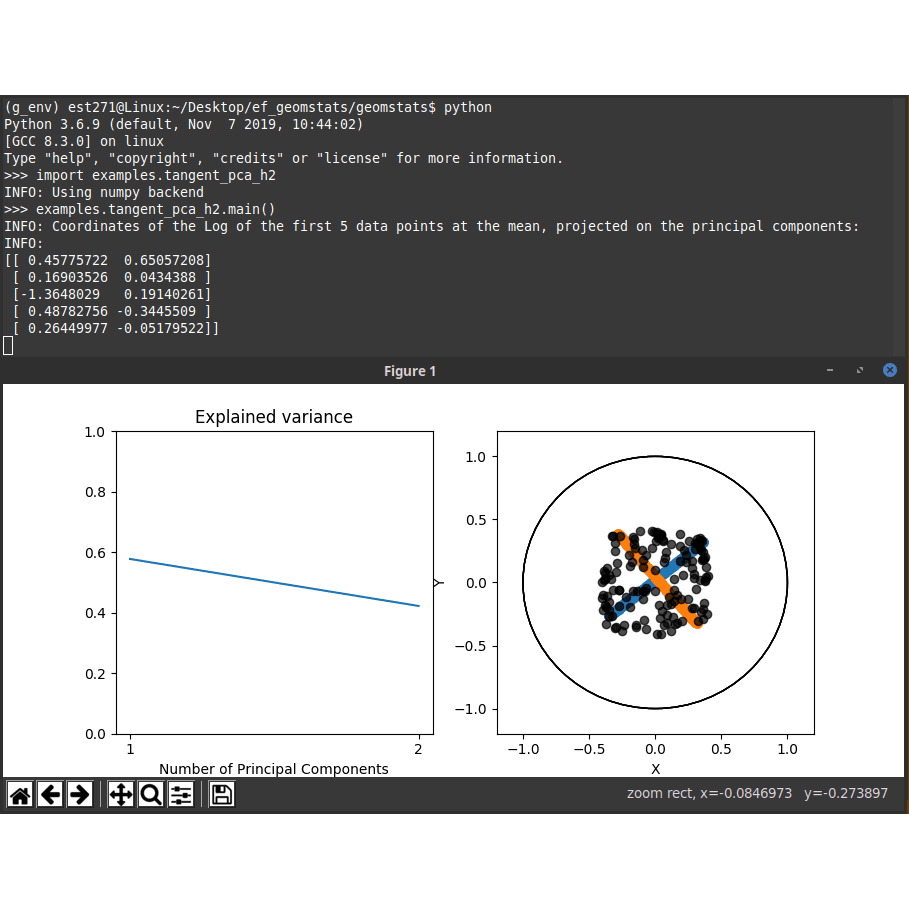The image size is (909, 909).
Task: Click the X axis label below the disk plot
Action: pos(655,769)
